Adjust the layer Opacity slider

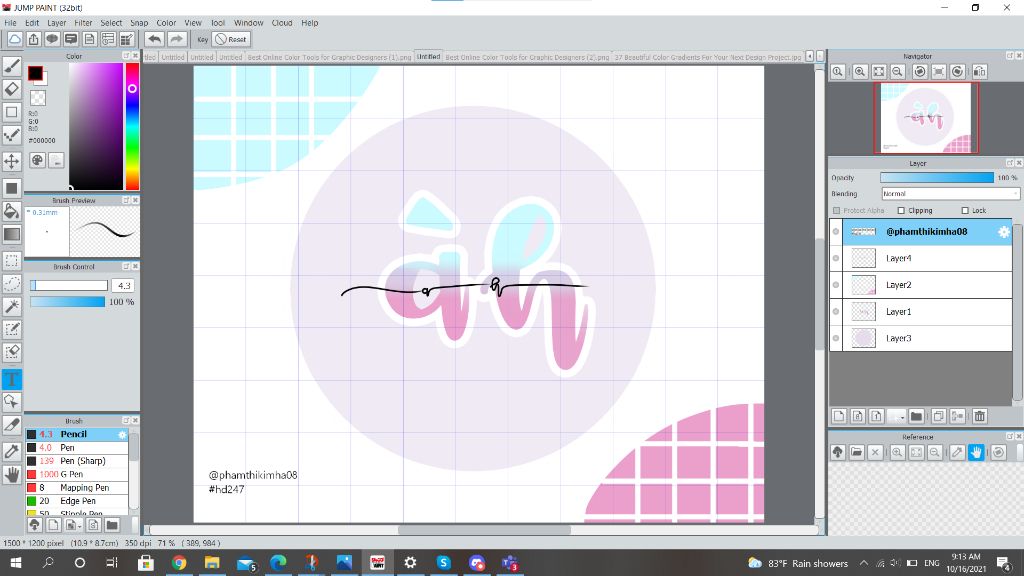pos(936,178)
